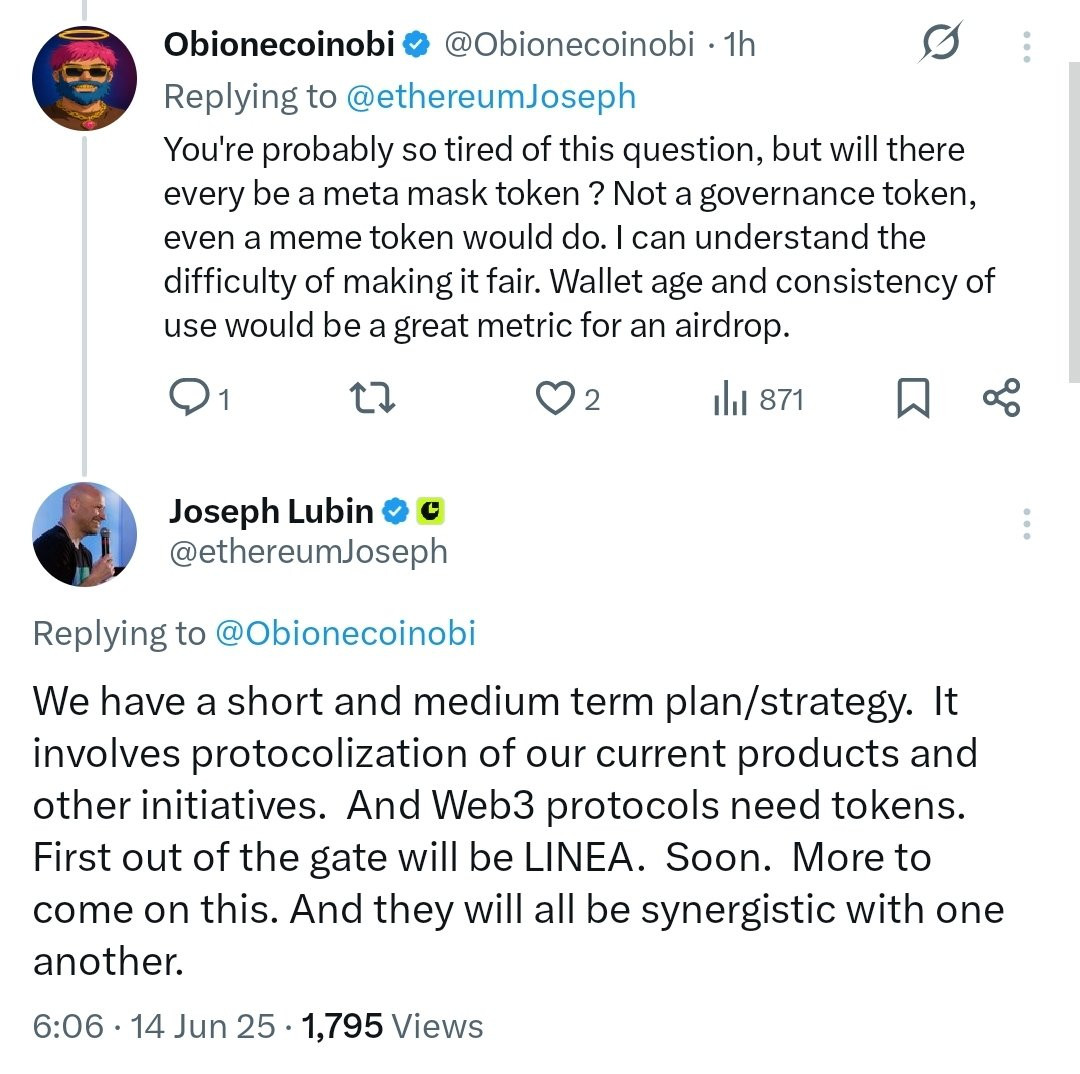Open the Joseph Lubin display name
Screen dimensions: 1080x1074
click(x=271, y=511)
